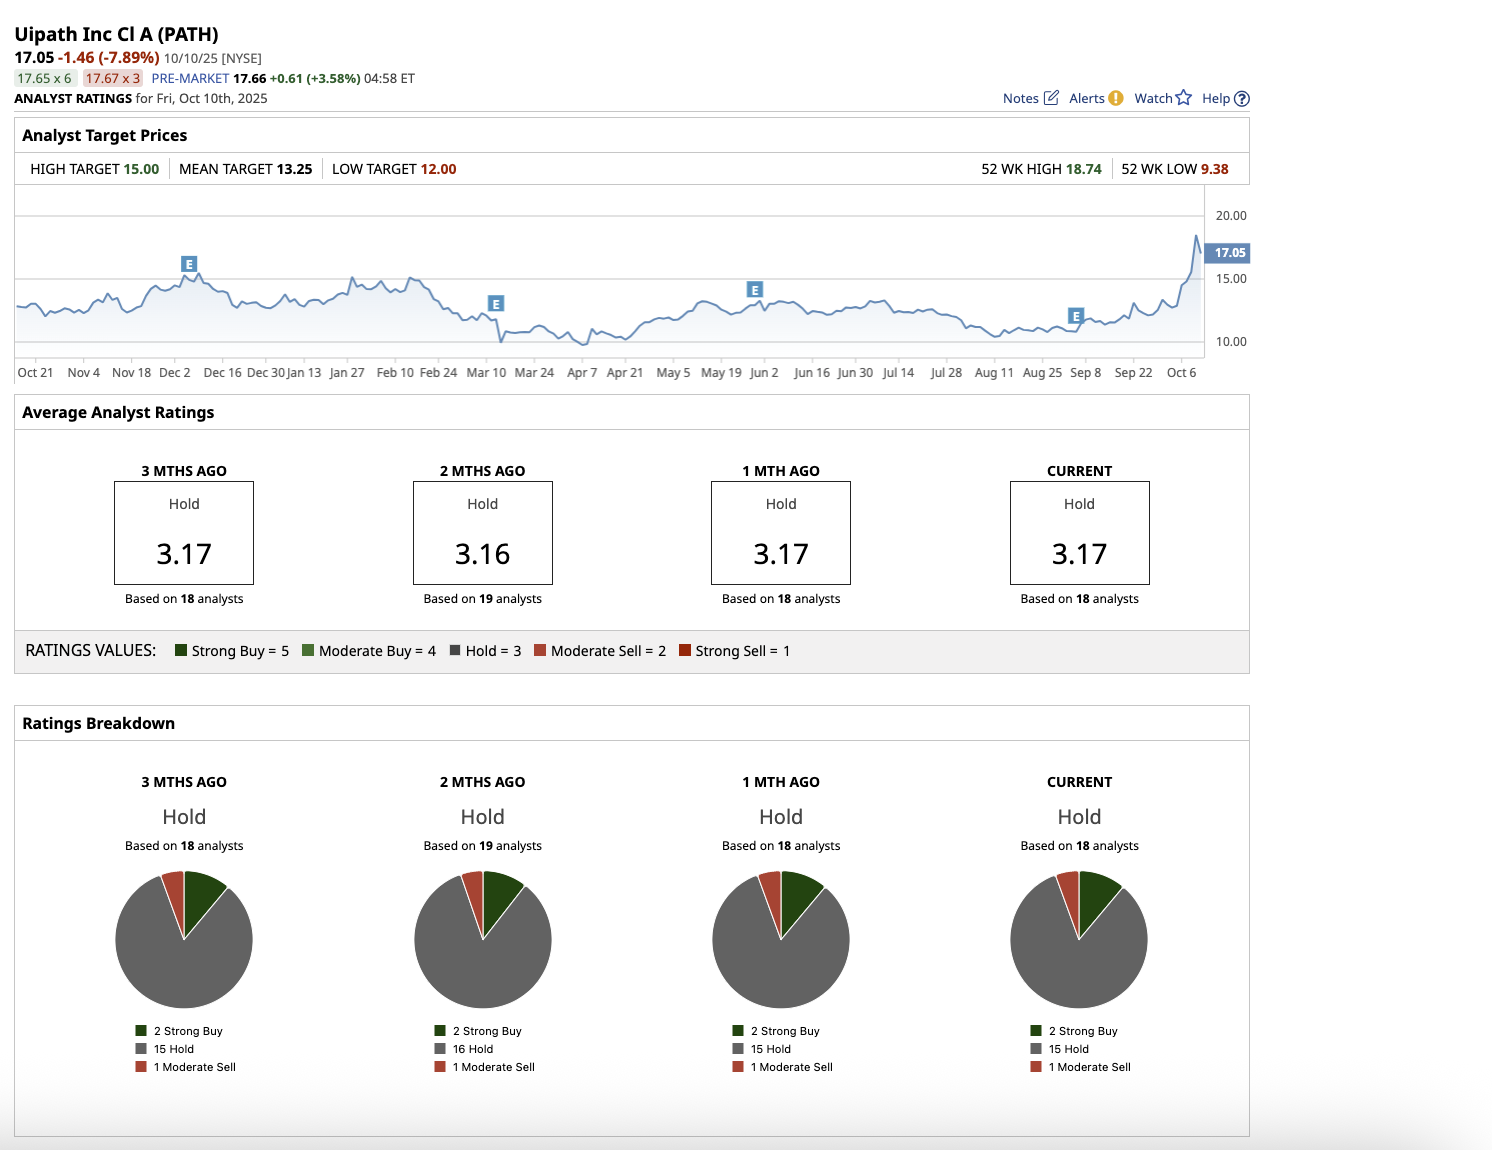1492x1150 pixels.
Task: Select the Strong Sell = 1 color swatch
Action: click(685, 650)
